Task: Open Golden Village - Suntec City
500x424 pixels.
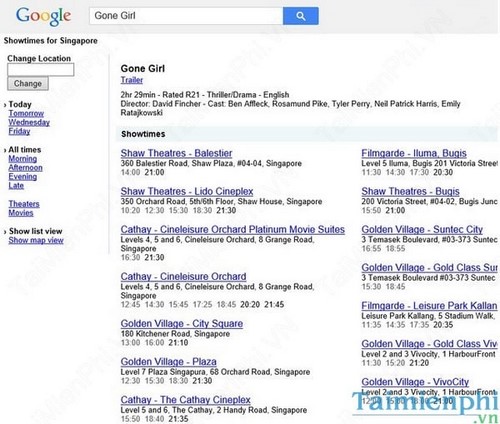Action: coord(422,229)
